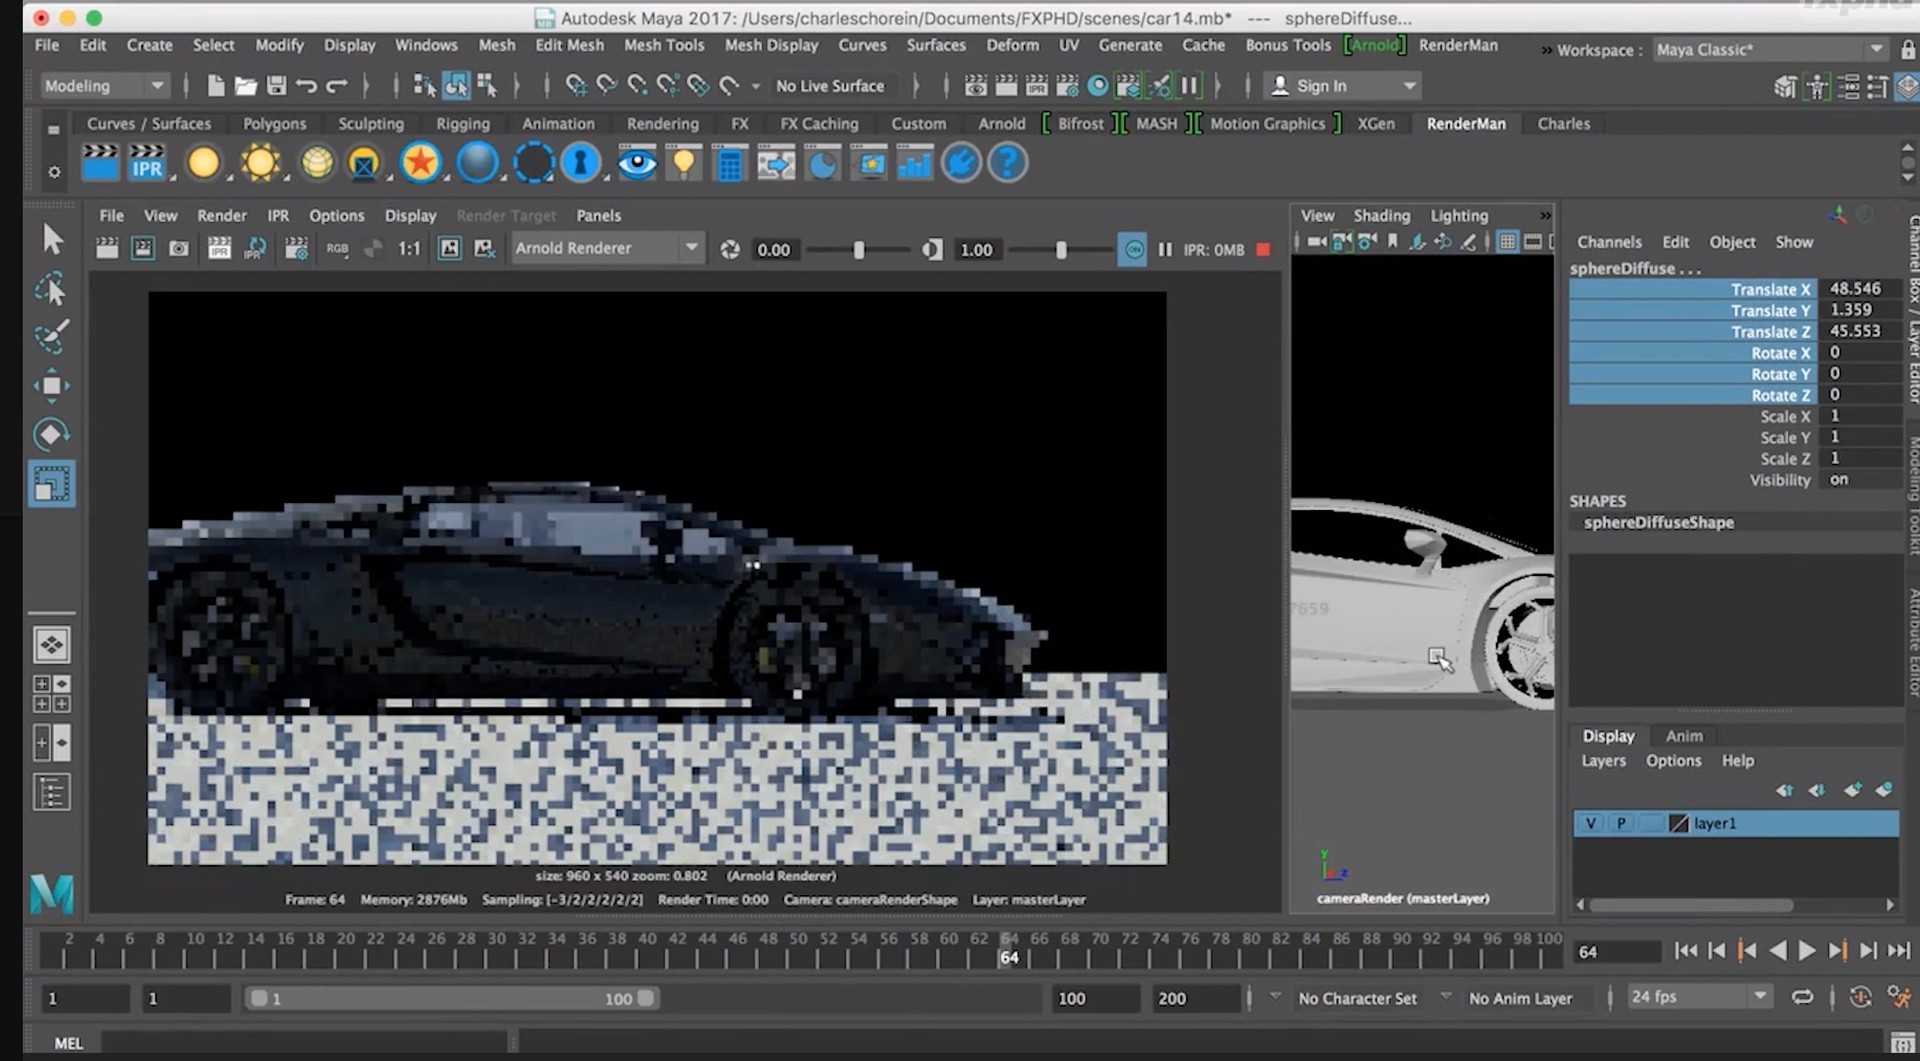Click the RenderMan render clapperboard shelf icon
The image size is (1920, 1061).
[100, 163]
